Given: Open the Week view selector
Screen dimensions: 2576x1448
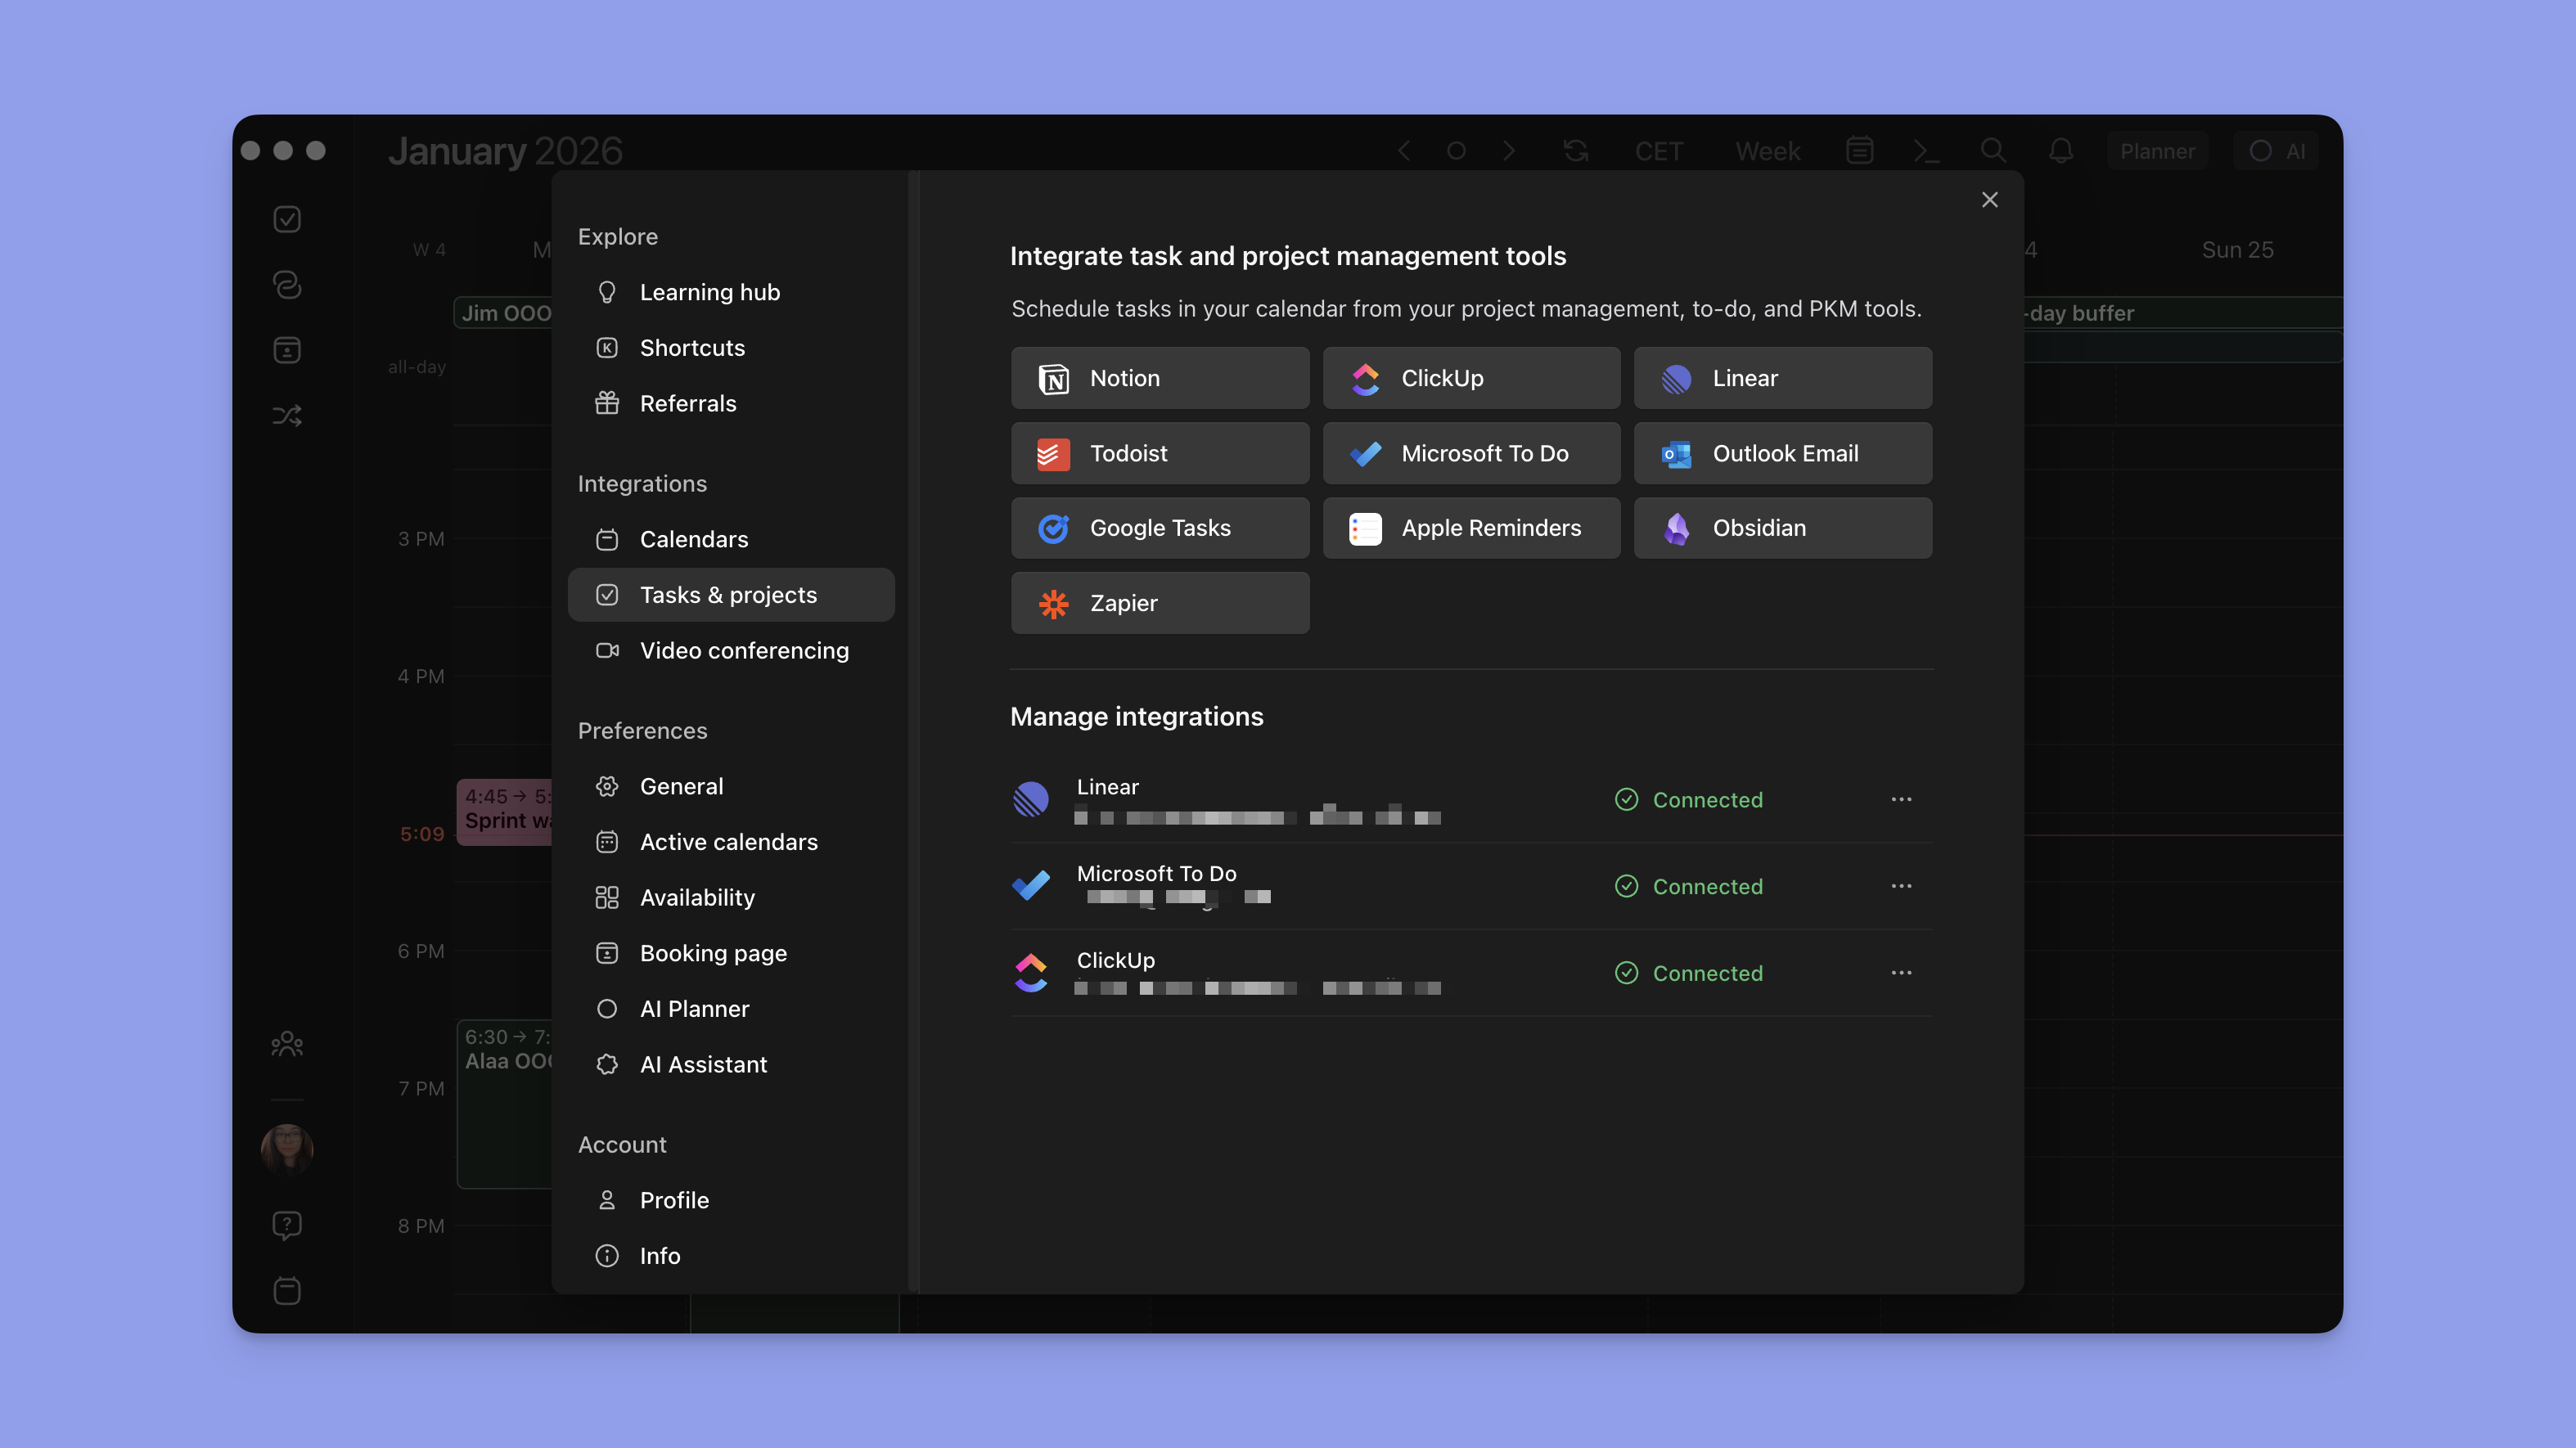Looking at the screenshot, I should [1767, 150].
